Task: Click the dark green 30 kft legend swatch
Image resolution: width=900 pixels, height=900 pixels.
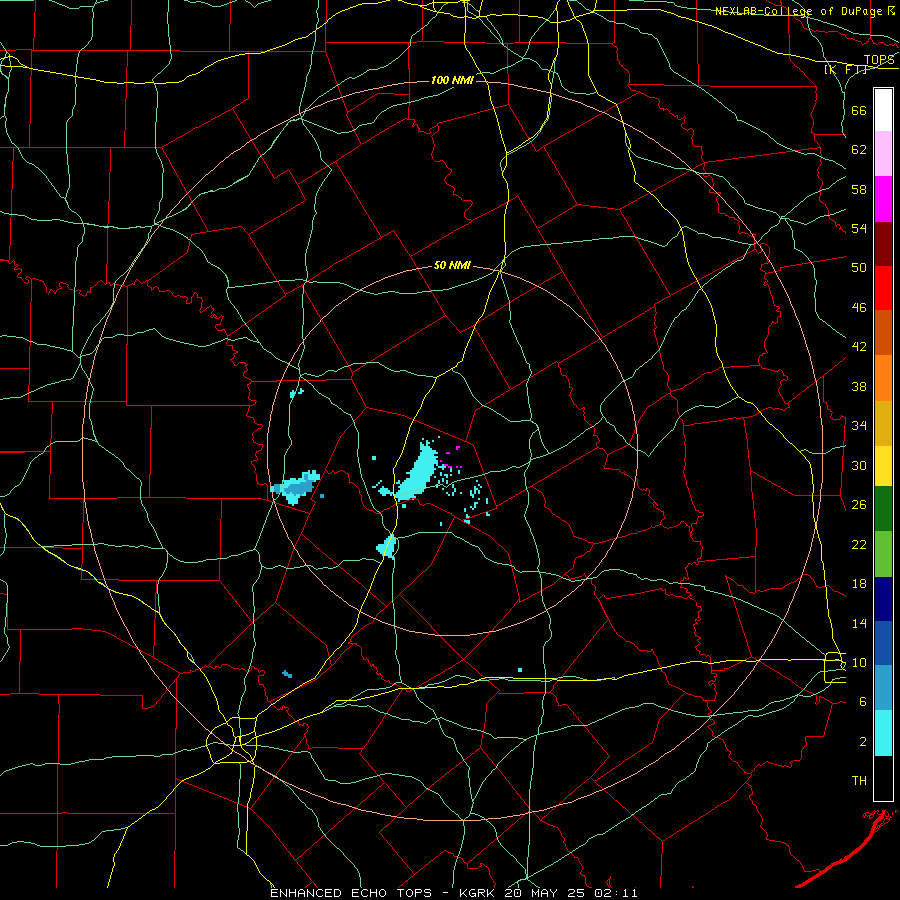Action: coord(883,508)
